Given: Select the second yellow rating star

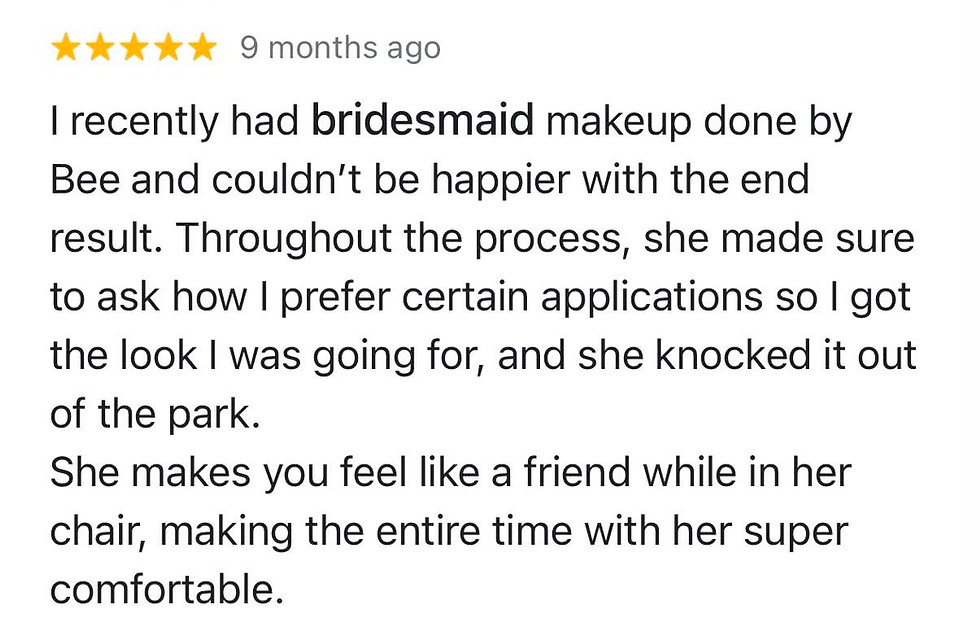Looking at the screenshot, I should point(99,49).
